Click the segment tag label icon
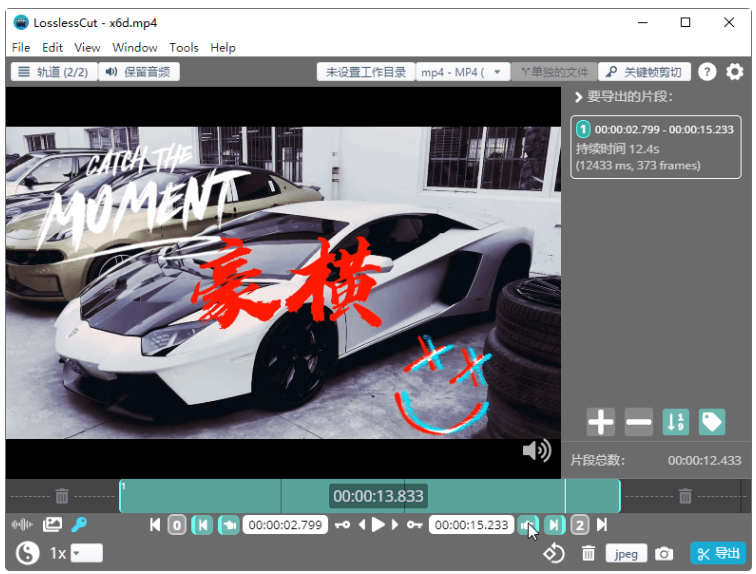 pos(712,422)
